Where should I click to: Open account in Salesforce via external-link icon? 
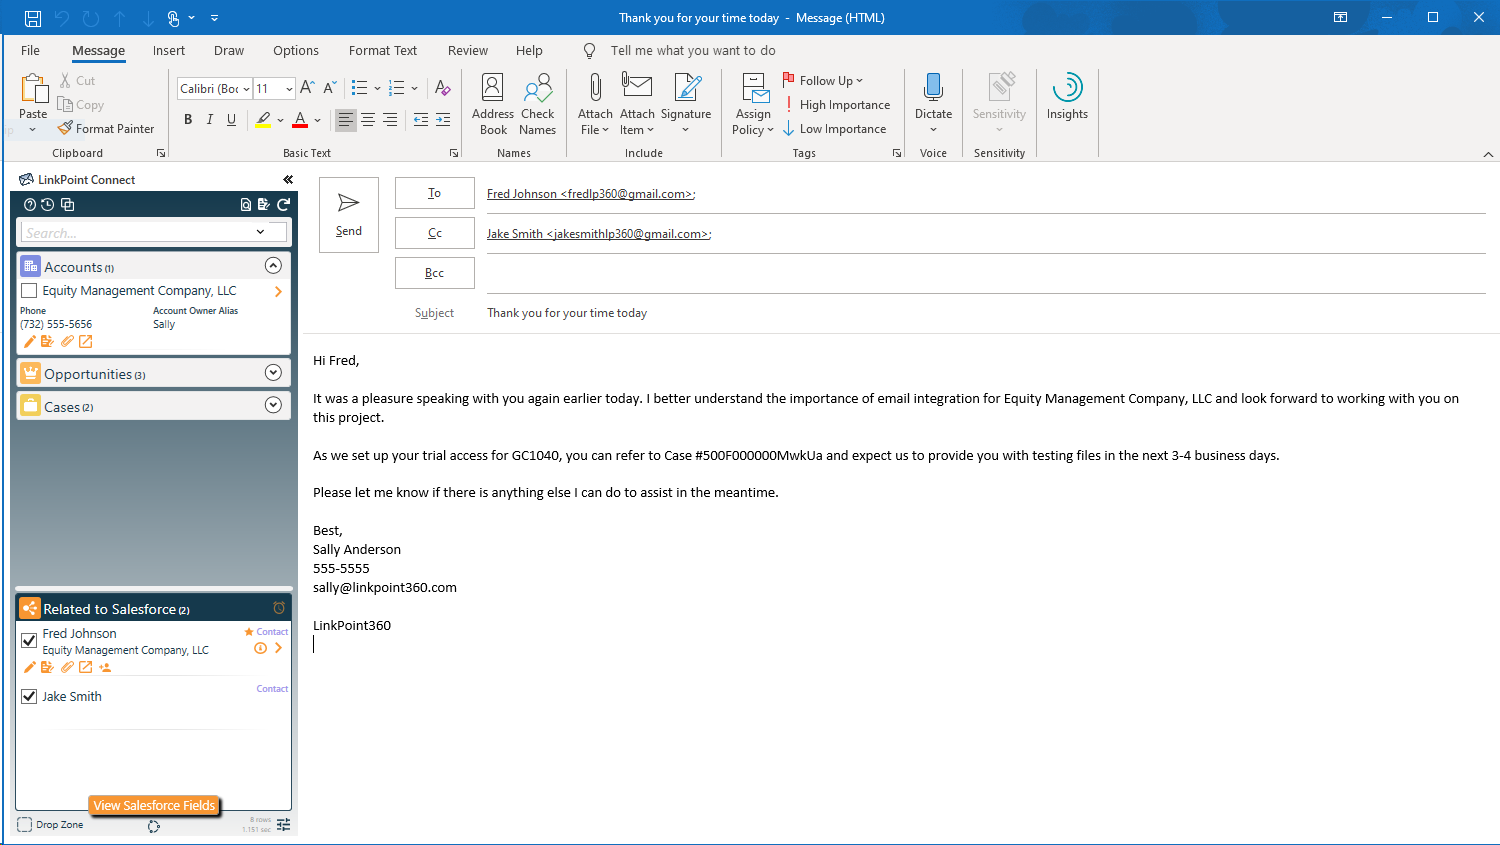[x=86, y=342]
